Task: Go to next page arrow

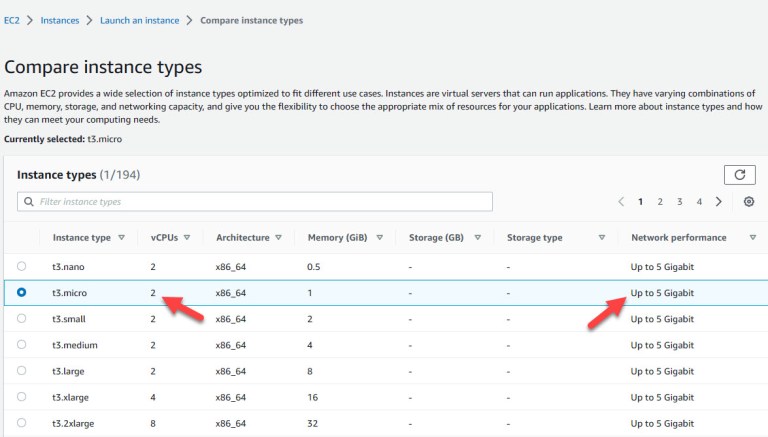Action: click(719, 201)
